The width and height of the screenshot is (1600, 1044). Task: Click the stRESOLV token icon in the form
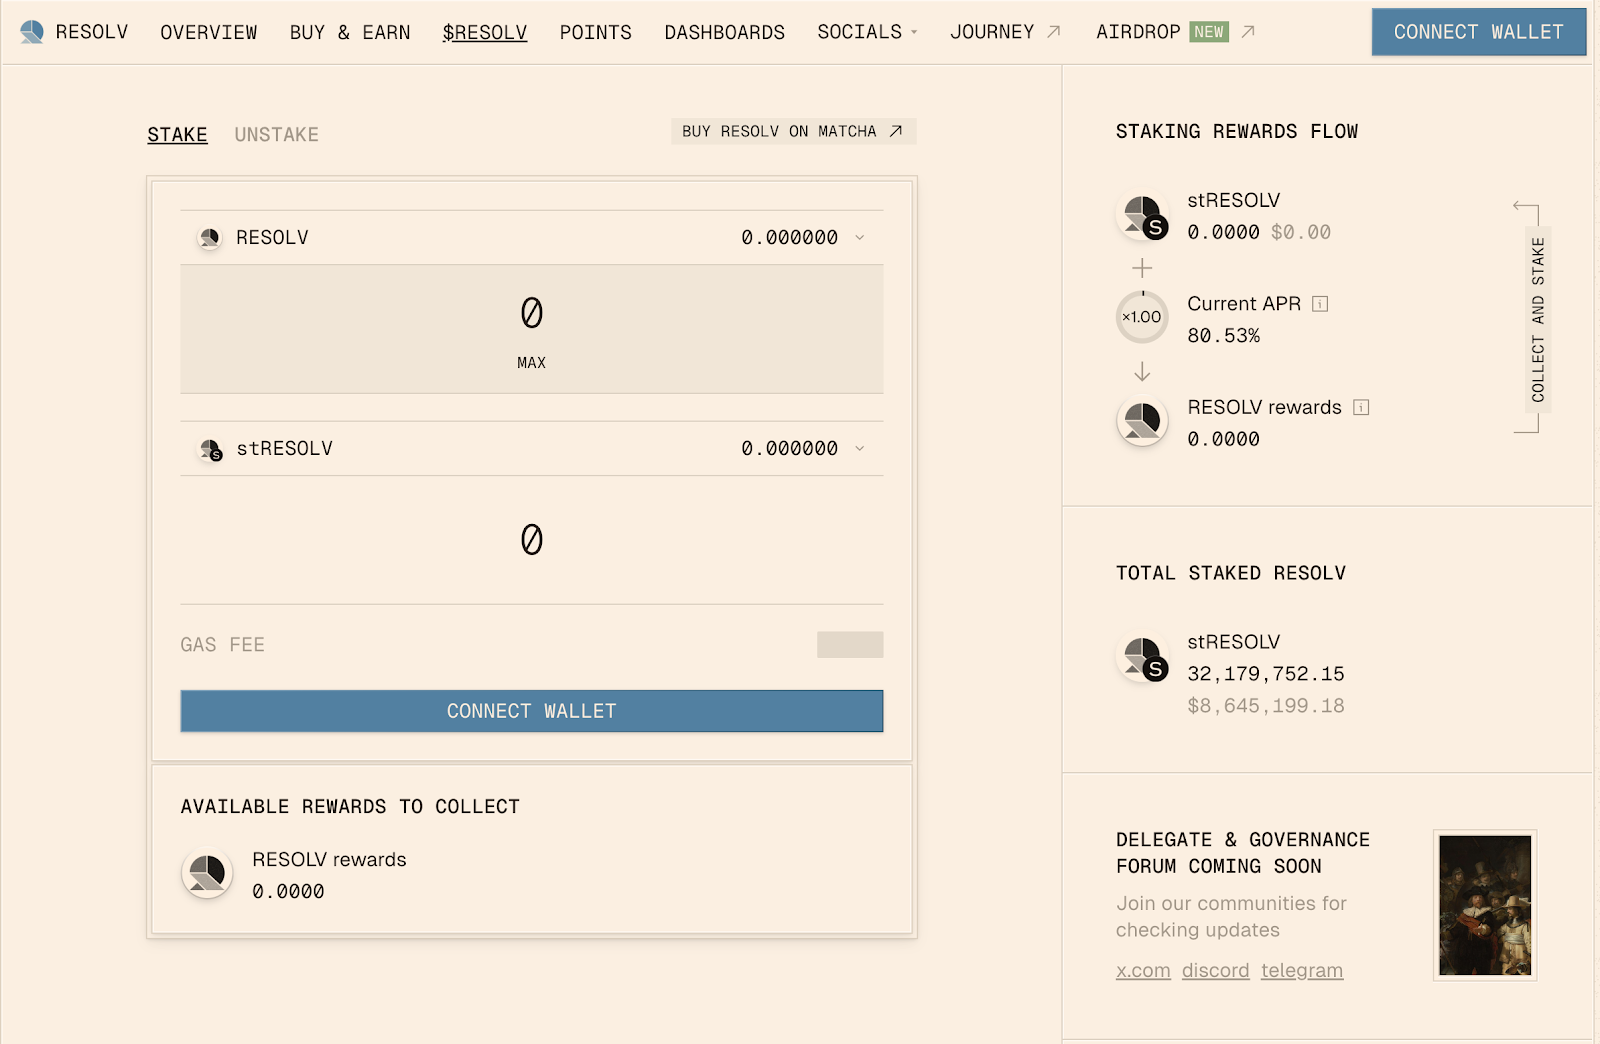click(x=211, y=449)
